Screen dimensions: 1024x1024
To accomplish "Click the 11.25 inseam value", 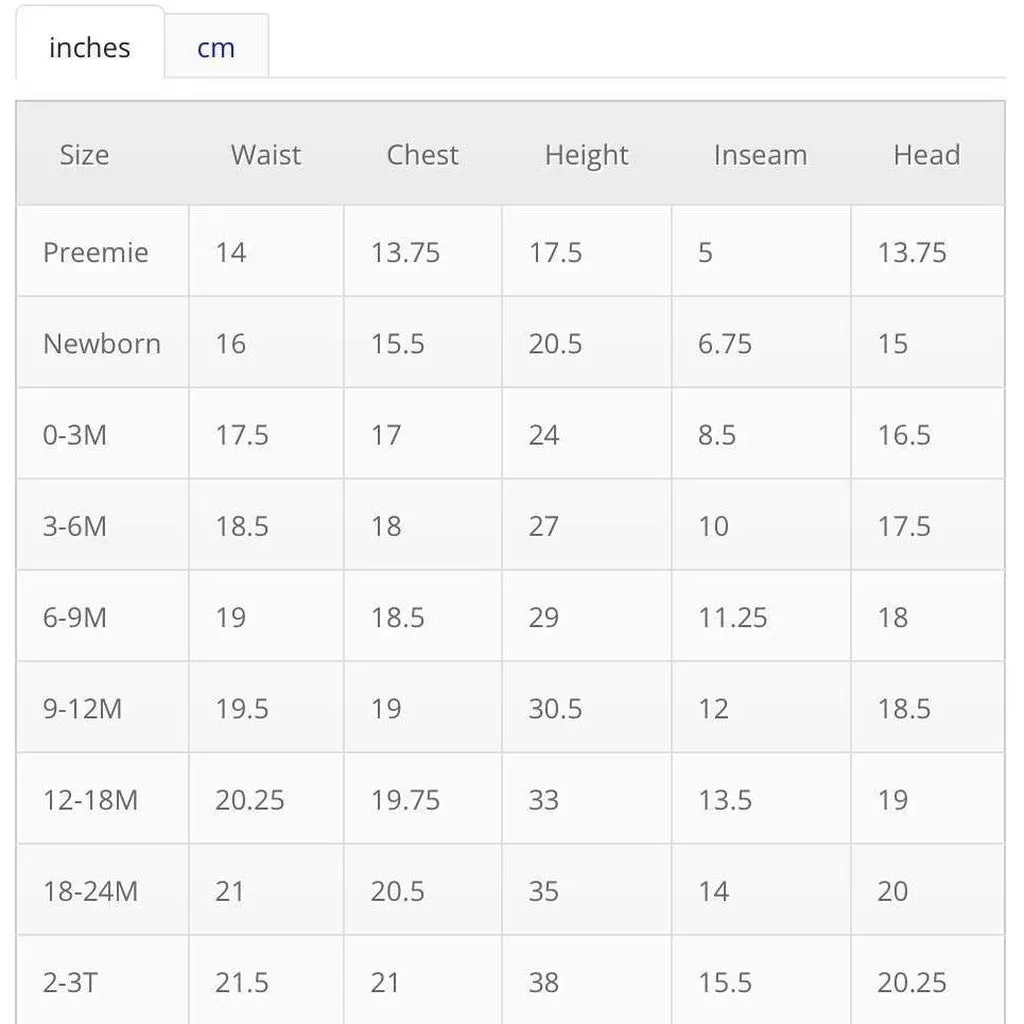I will [x=733, y=617].
